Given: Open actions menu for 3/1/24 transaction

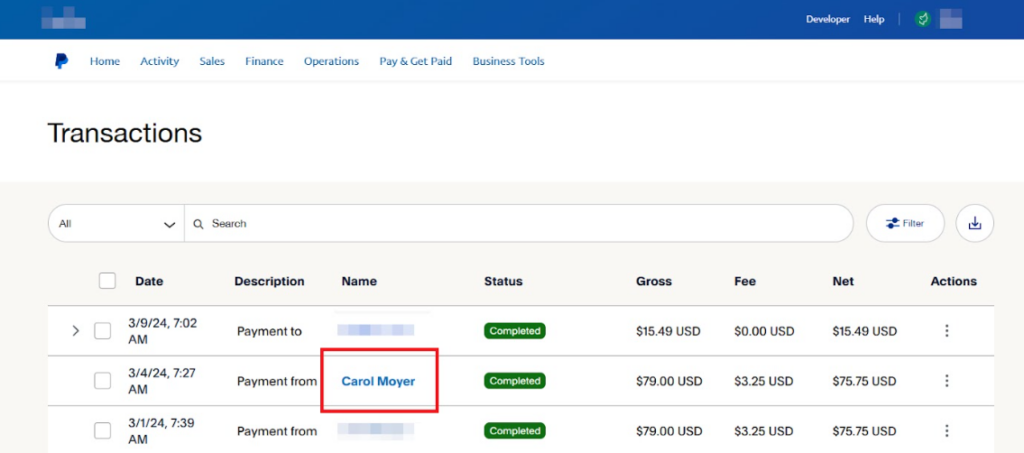Looking at the screenshot, I should tap(946, 431).
